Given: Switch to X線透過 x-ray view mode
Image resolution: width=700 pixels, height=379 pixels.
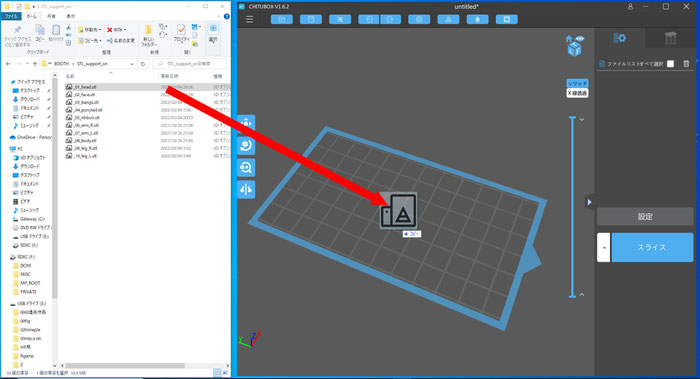Looking at the screenshot, I should tap(577, 93).
